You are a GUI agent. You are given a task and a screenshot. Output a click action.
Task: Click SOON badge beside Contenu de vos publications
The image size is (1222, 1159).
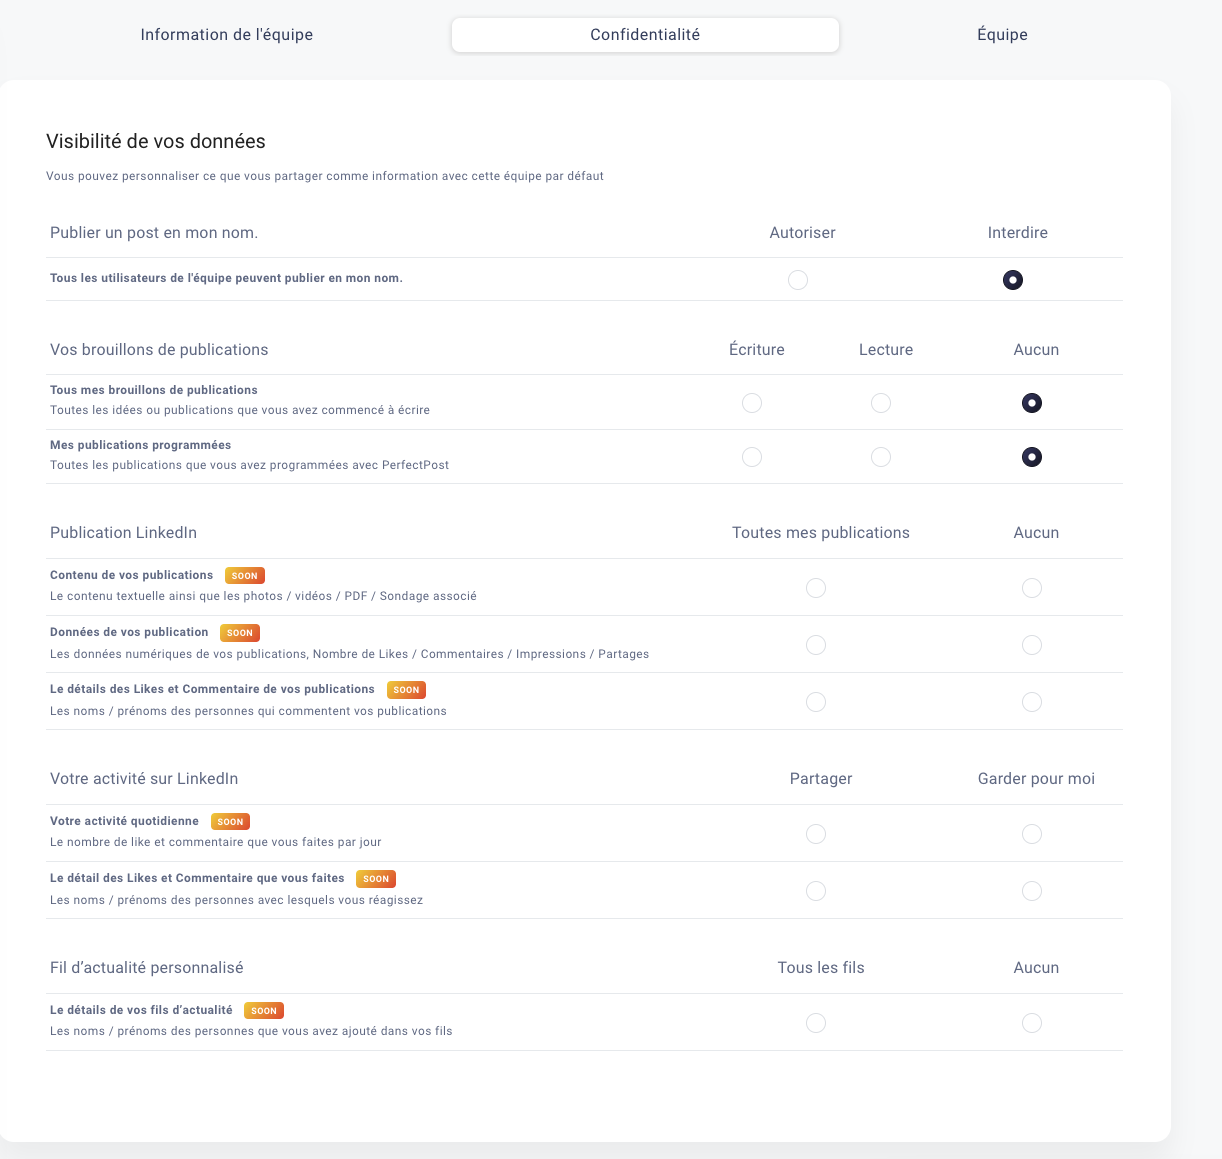pos(245,576)
